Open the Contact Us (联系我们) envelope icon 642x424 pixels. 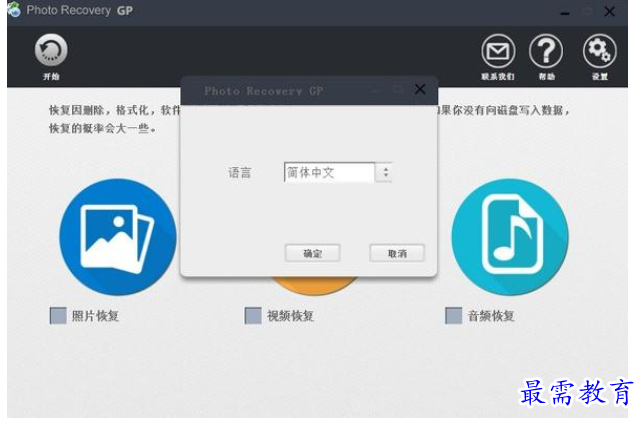coord(497,51)
